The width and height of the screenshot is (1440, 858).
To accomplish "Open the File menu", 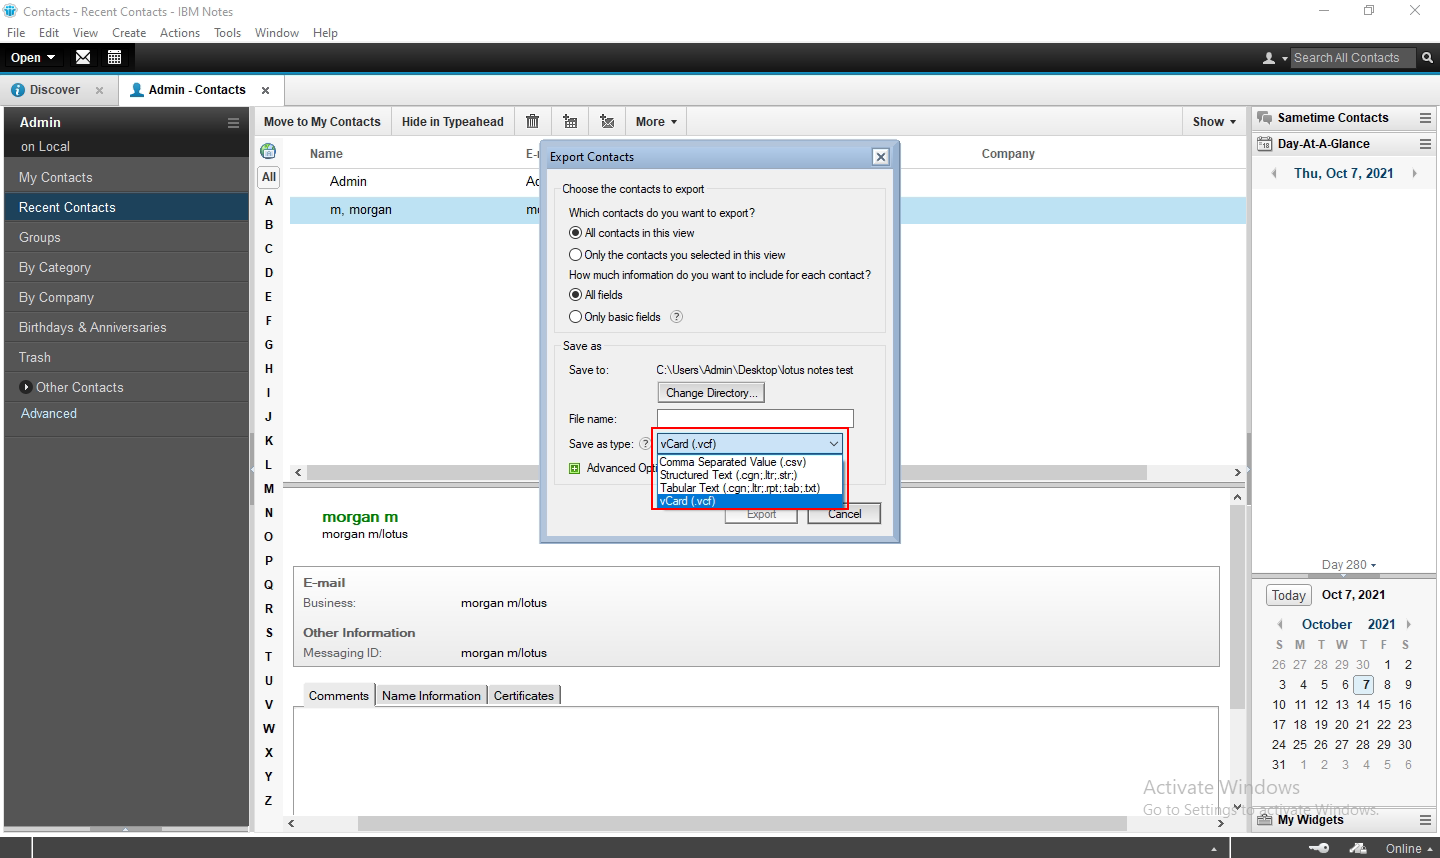I will tap(16, 33).
